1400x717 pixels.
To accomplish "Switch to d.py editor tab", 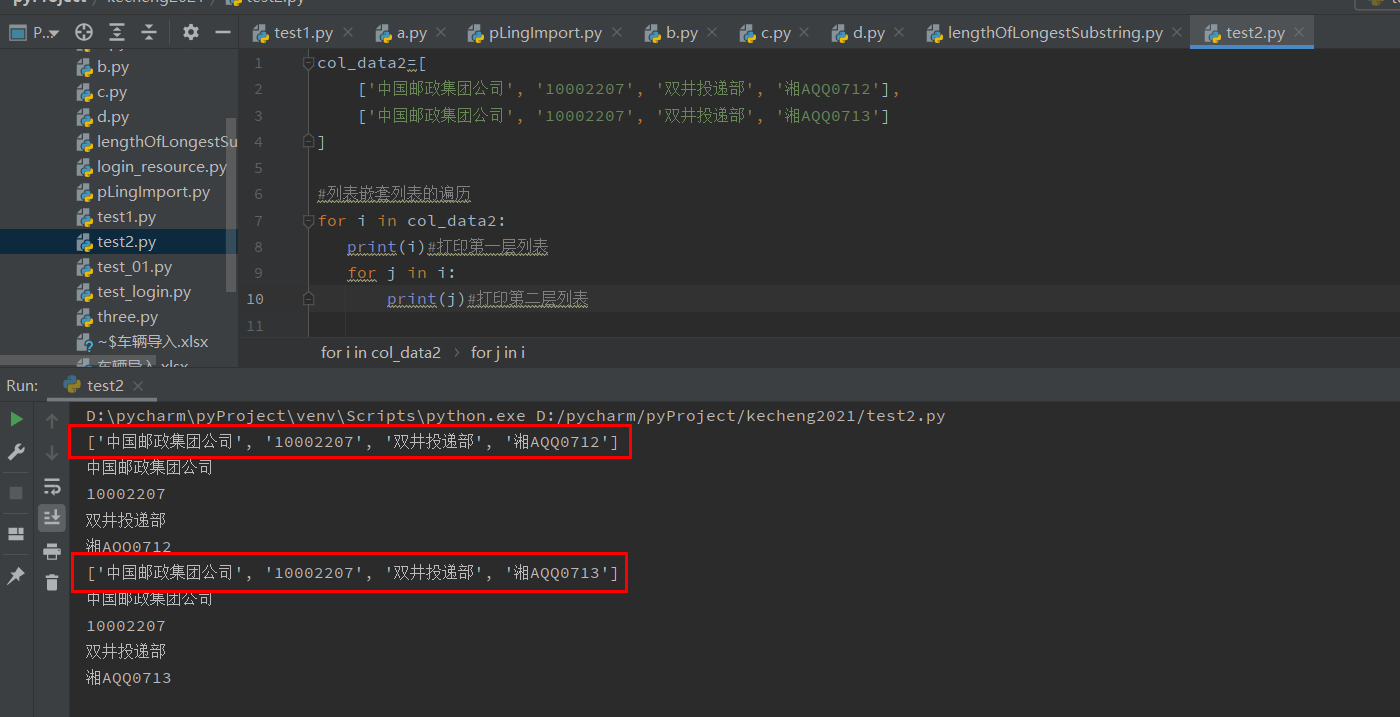I will pyautogui.click(x=869, y=33).
